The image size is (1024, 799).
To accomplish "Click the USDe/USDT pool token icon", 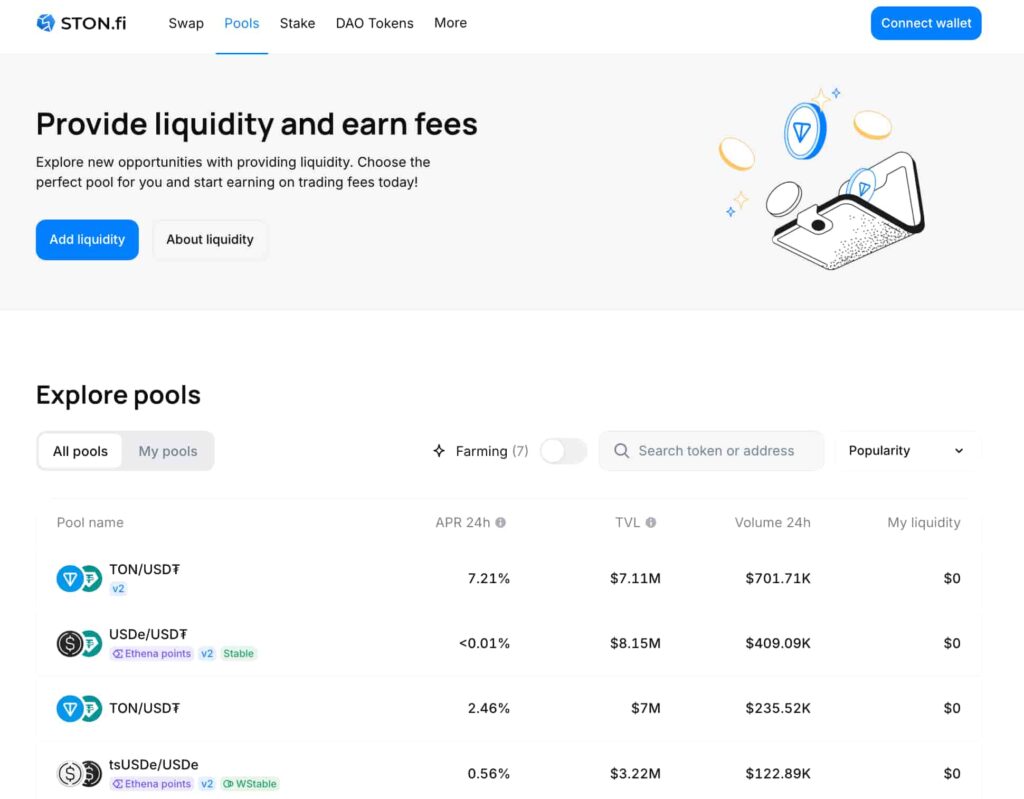I will point(79,643).
